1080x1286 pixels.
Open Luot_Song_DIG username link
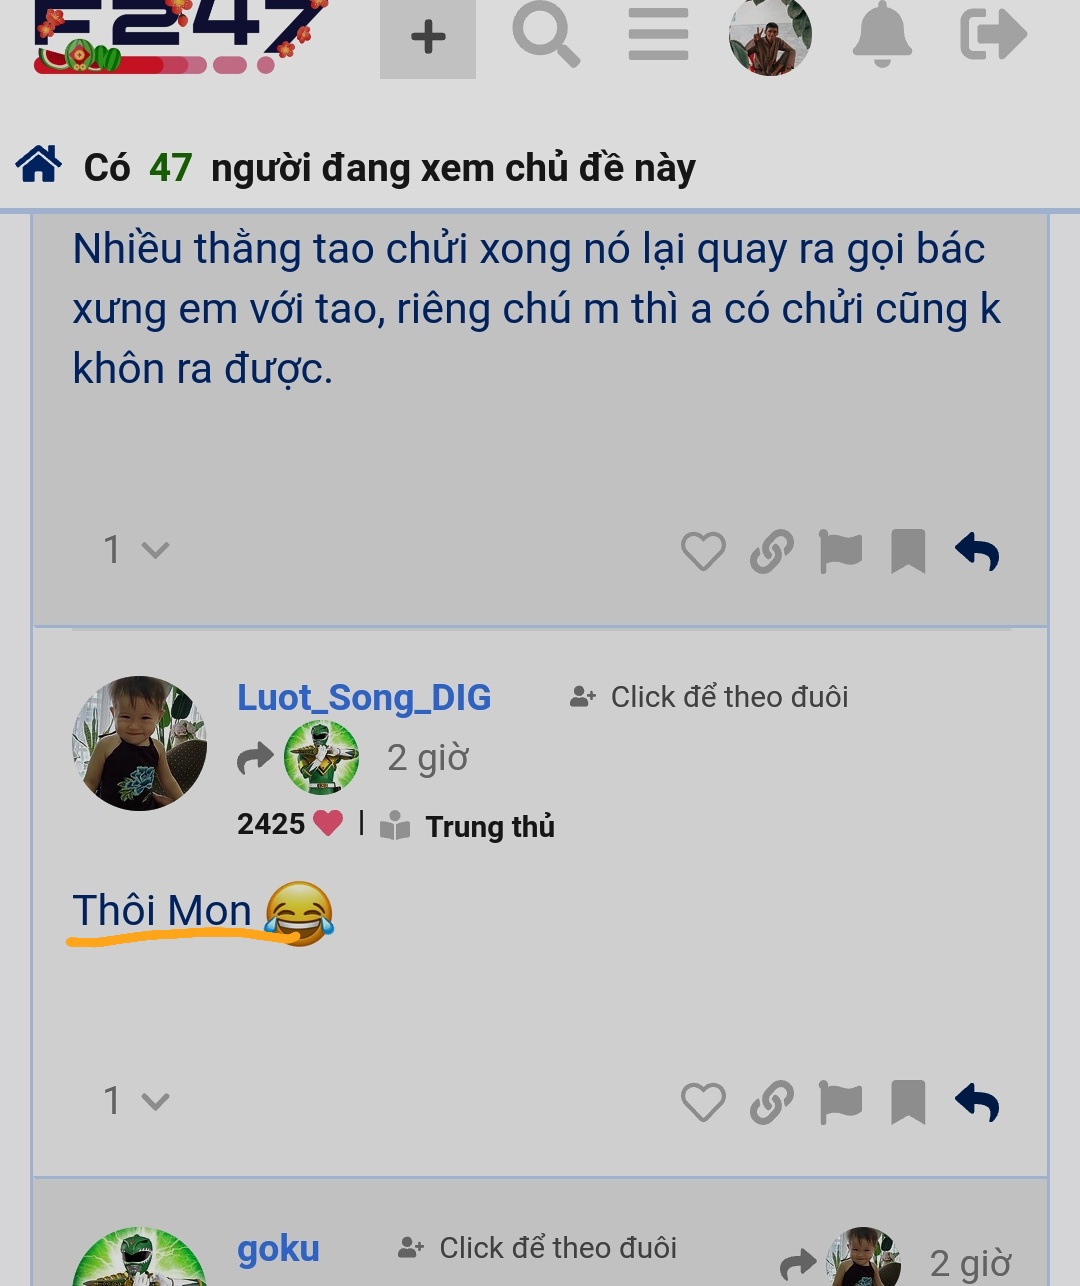tap(364, 697)
